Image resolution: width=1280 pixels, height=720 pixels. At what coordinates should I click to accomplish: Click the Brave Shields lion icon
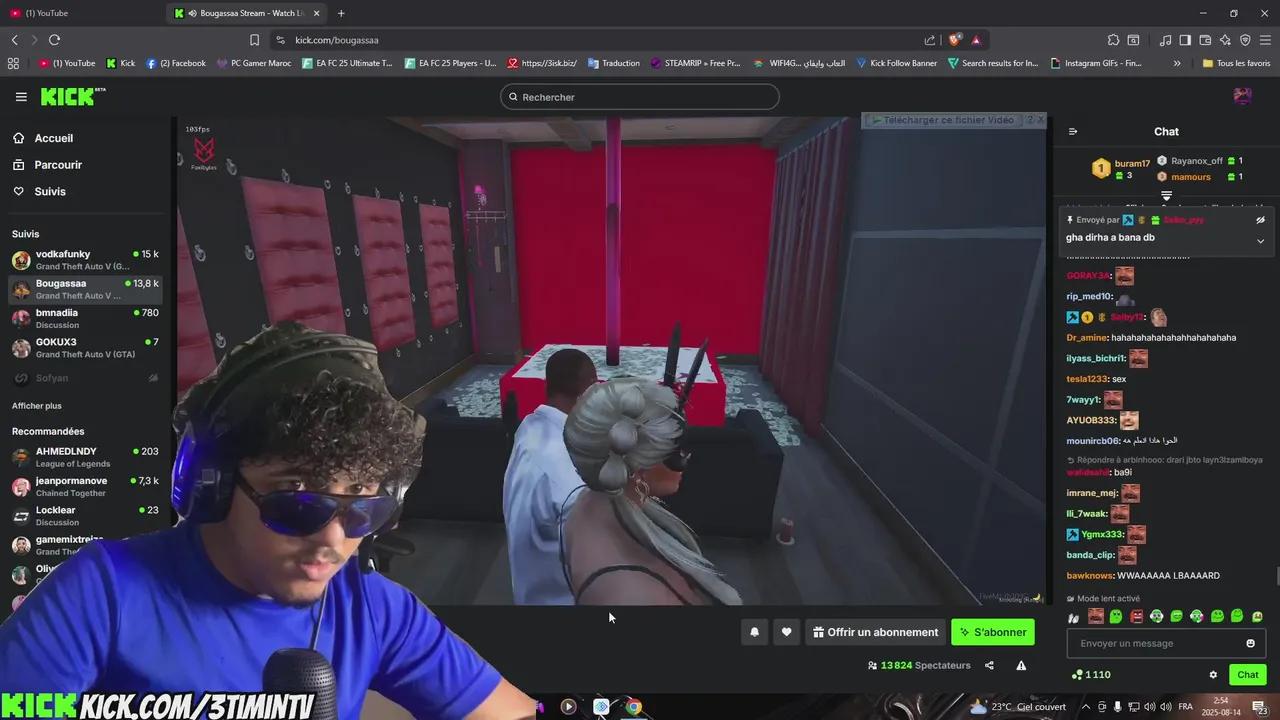[x=955, y=40]
